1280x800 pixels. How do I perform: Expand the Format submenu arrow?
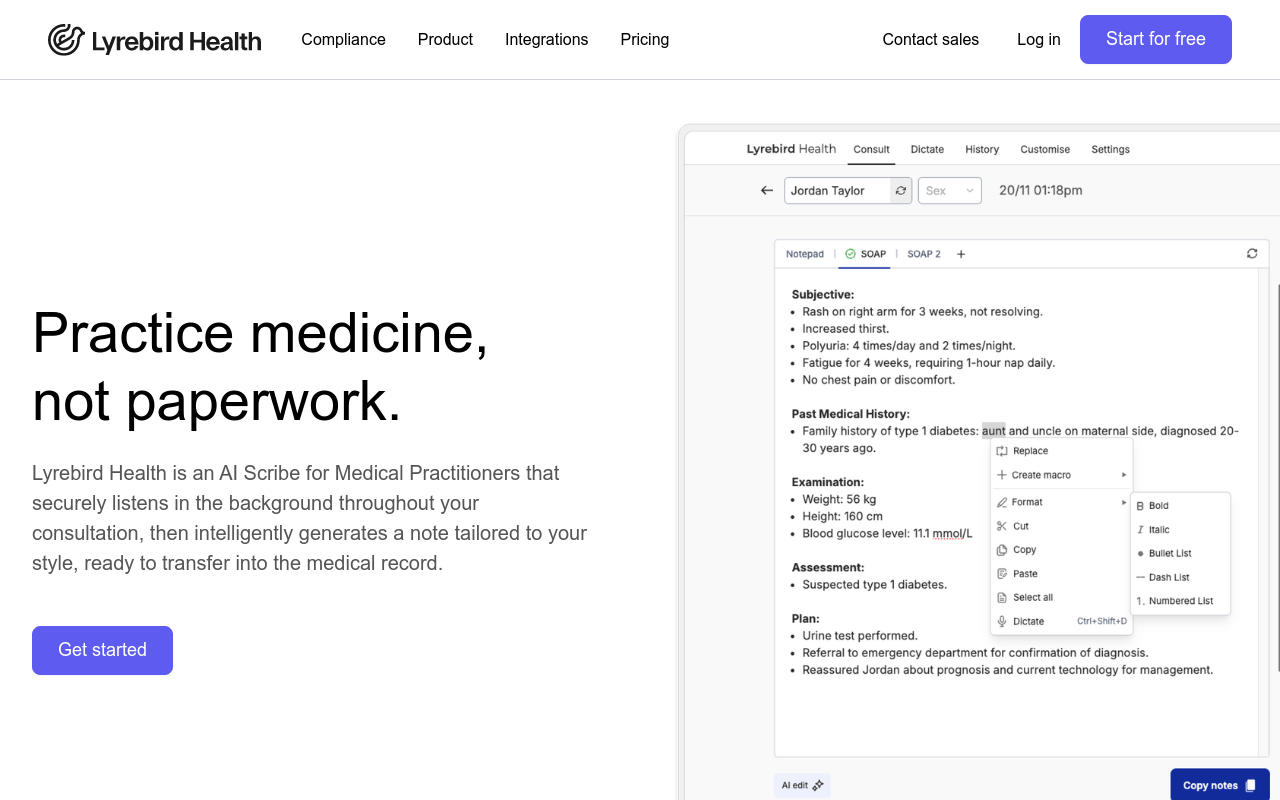(1124, 502)
